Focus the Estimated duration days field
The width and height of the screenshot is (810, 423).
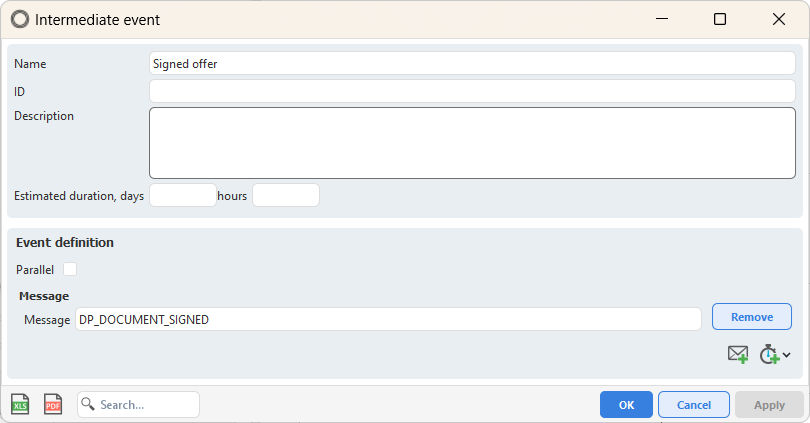[183, 195]
